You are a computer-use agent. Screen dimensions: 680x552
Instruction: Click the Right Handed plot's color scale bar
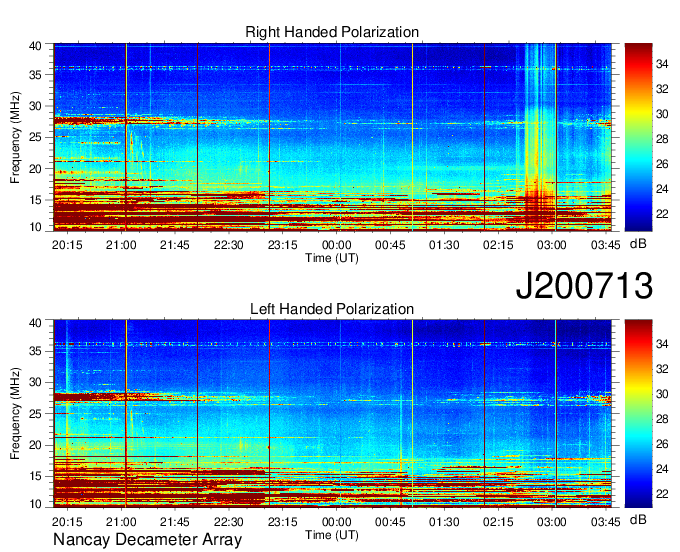(638, 137)
